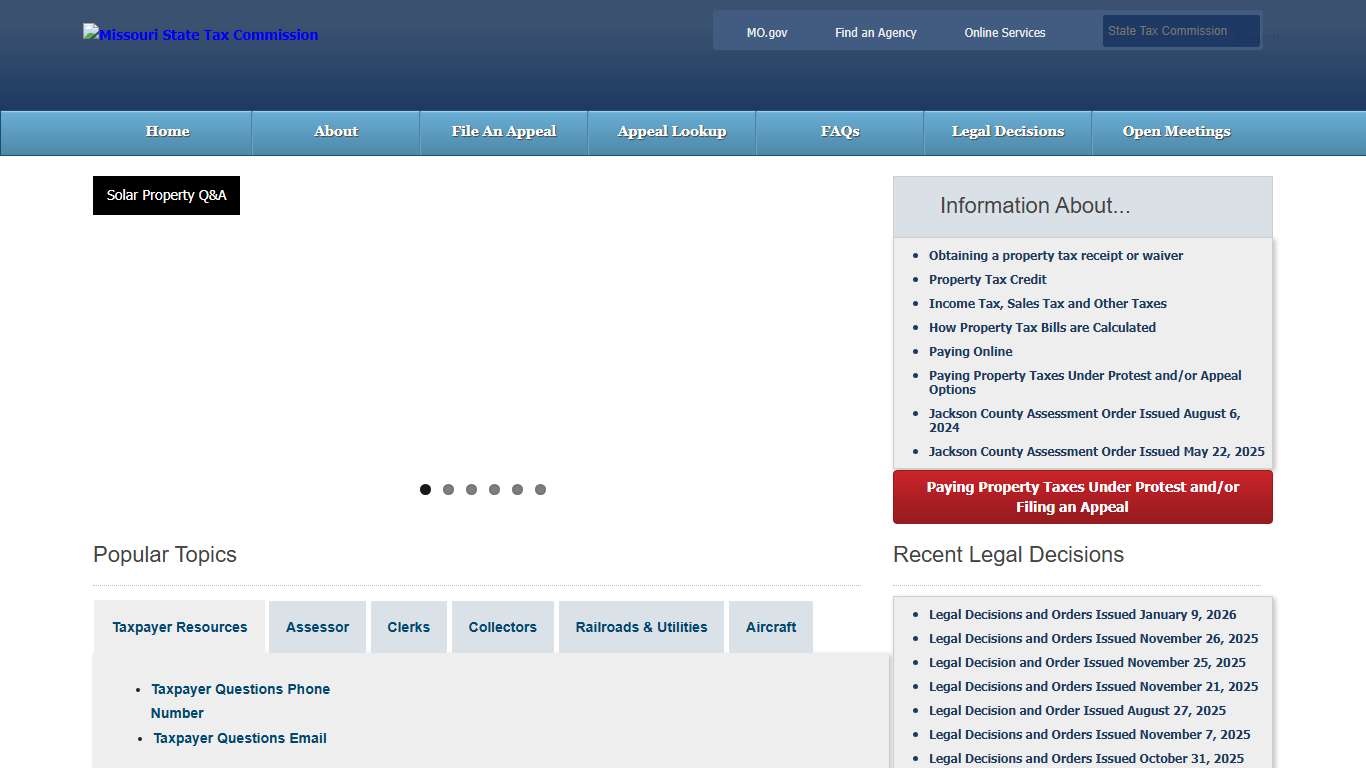Open the MO.gov link

point(766,32)
